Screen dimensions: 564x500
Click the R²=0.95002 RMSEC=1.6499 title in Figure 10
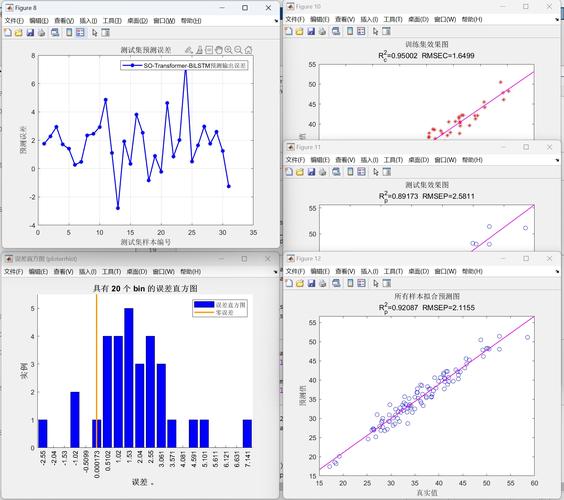pyautogui.click(x=426, y=56)
